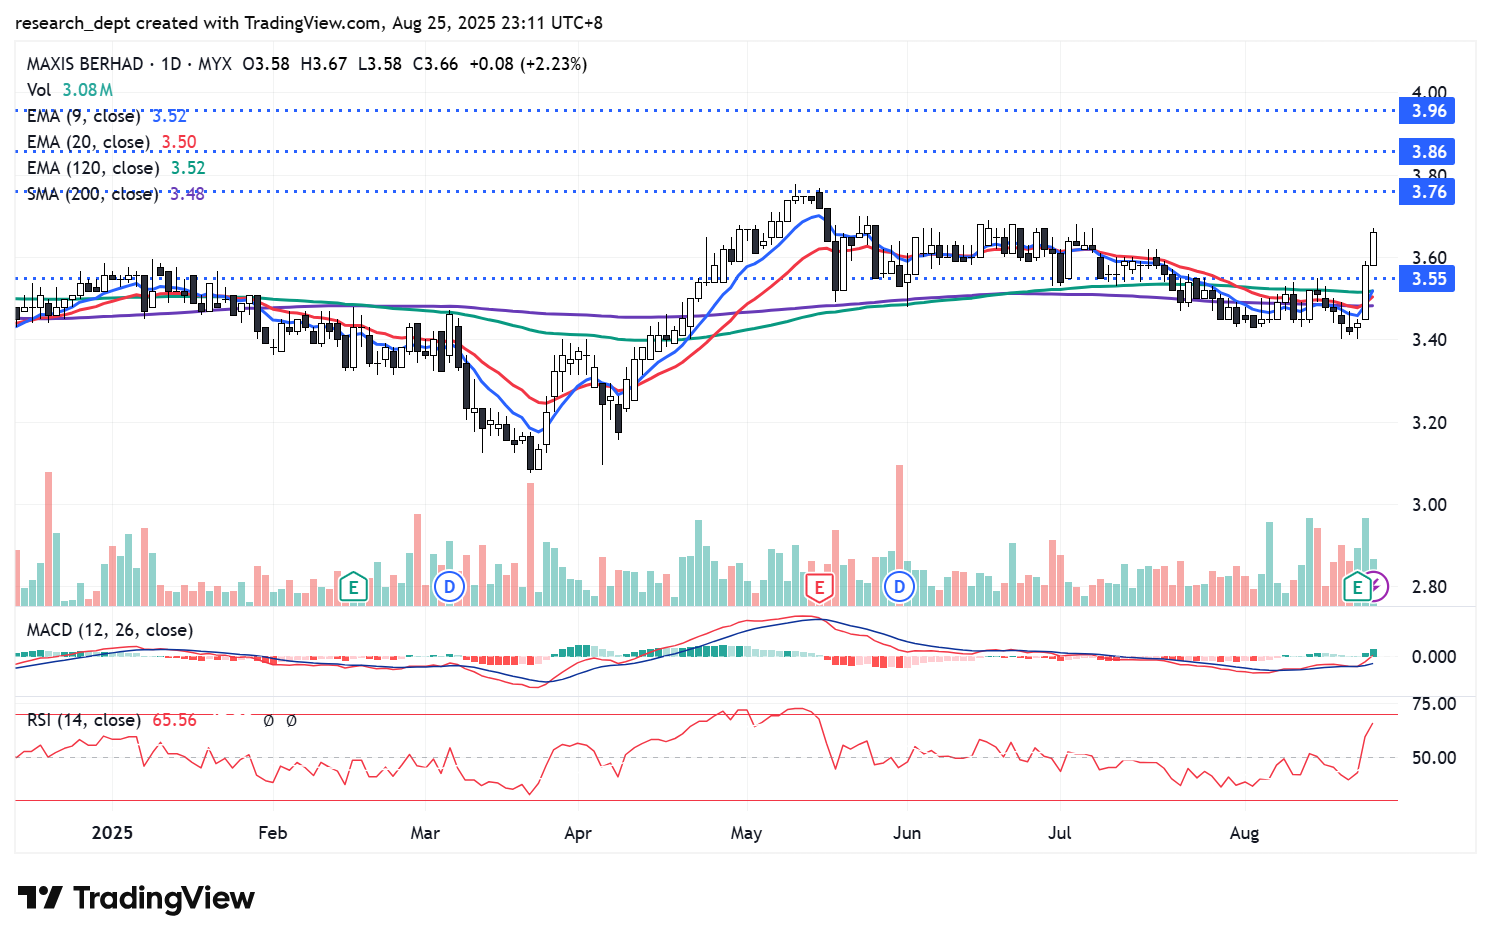Image resolution: width=1491 pixels, height=943 pixels.
Task: Click the May label on time axis
Action: pyautogui.click(x=746, y=833)
